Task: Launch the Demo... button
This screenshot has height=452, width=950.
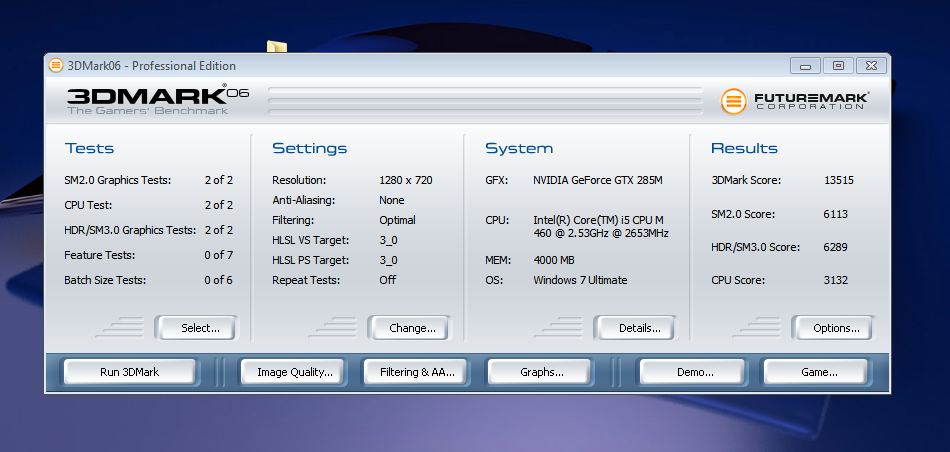Action: click(x=692, y=372)
